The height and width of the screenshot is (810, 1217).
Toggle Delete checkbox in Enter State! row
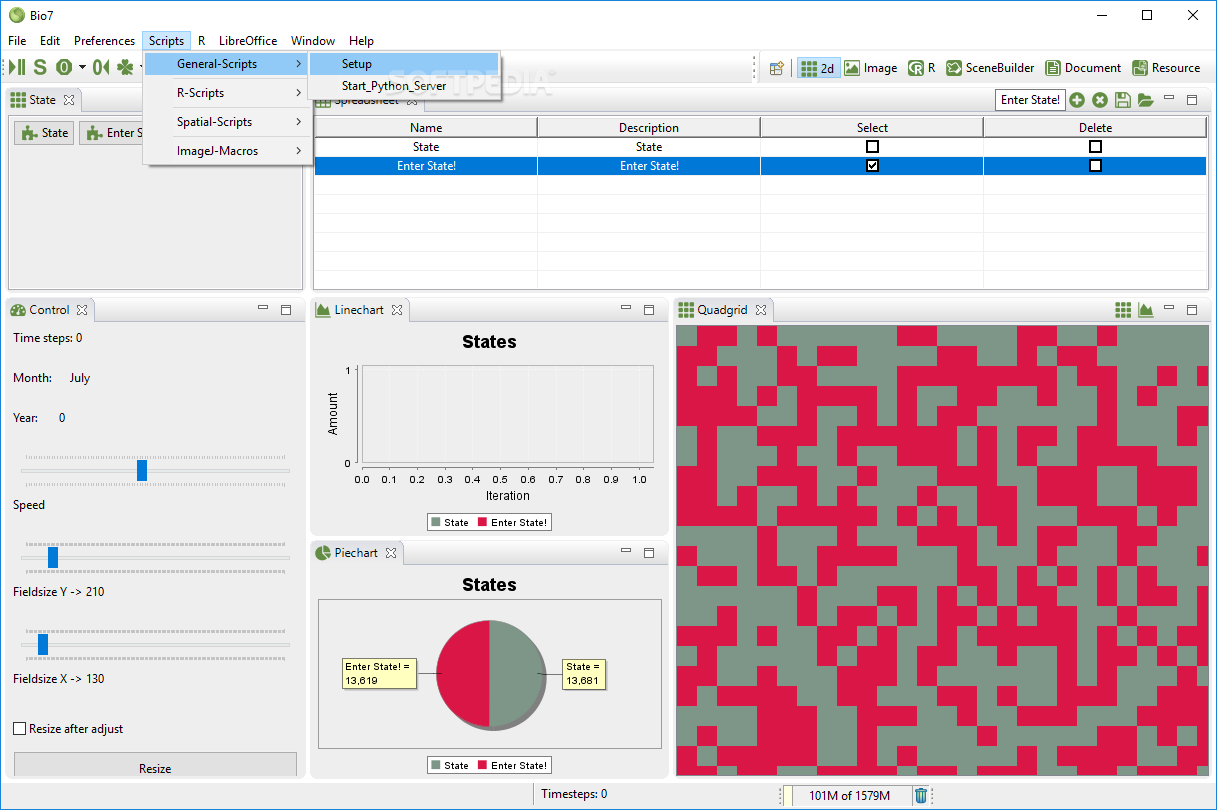(x=1095, y=166)
